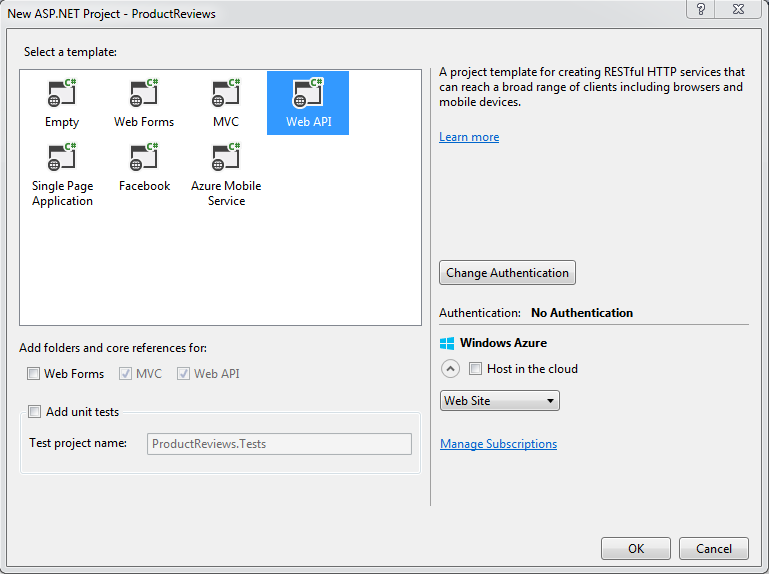Click the Select a template label
This screenshot has height=574, width=769.
pyautogui.click(x=70, y=52)
